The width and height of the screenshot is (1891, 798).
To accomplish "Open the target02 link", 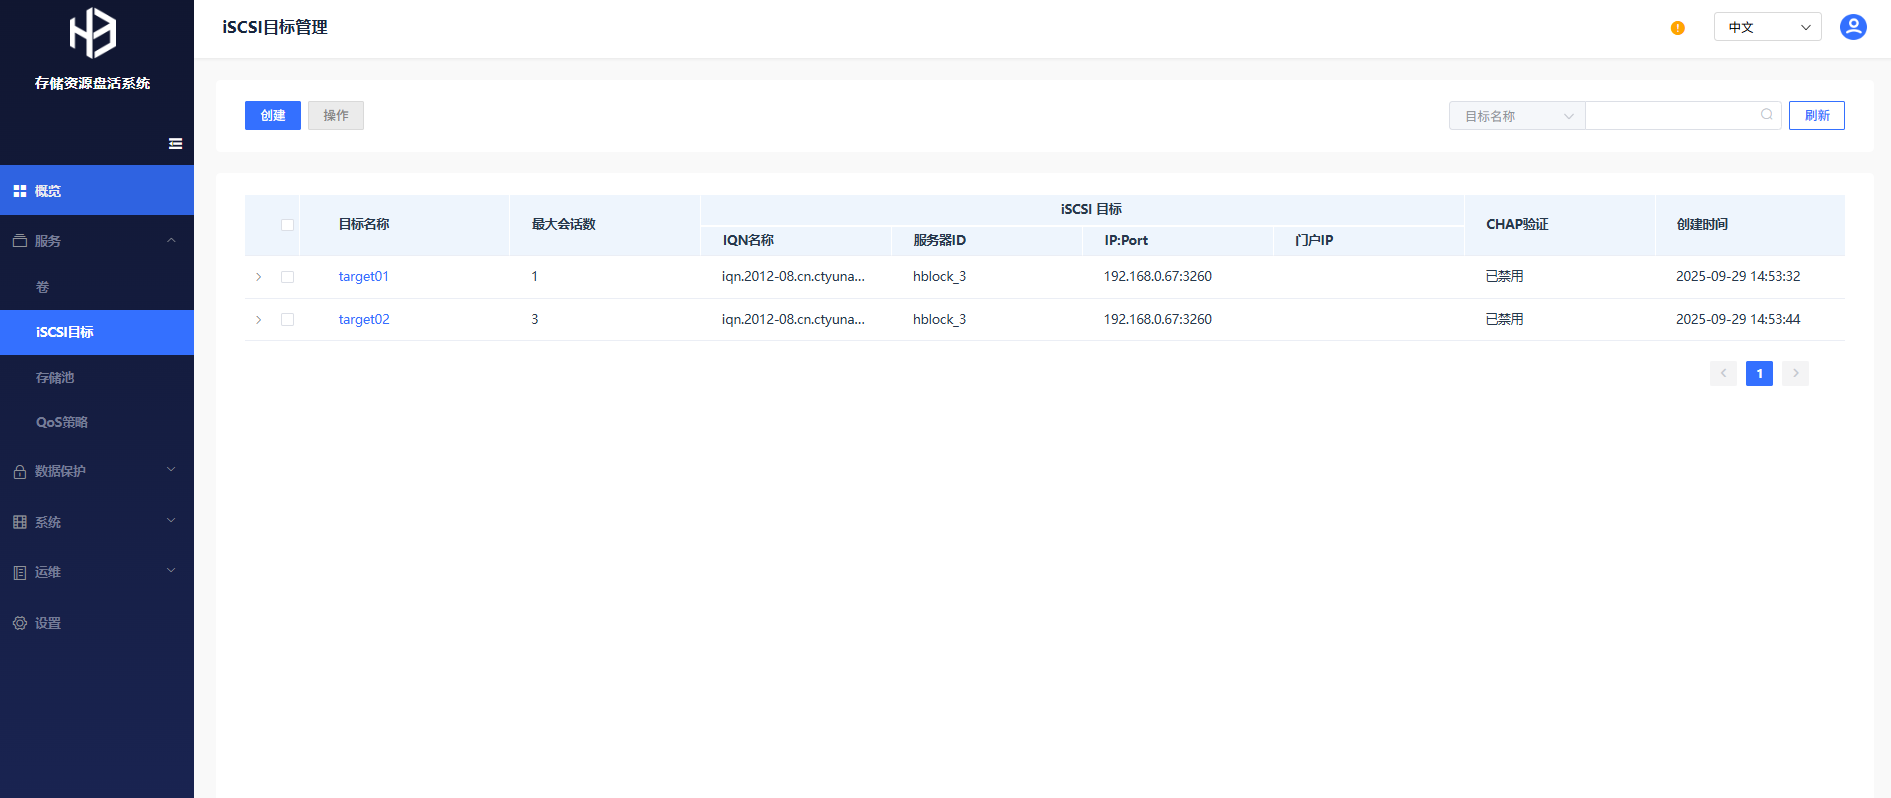I will tap(364, 320).
